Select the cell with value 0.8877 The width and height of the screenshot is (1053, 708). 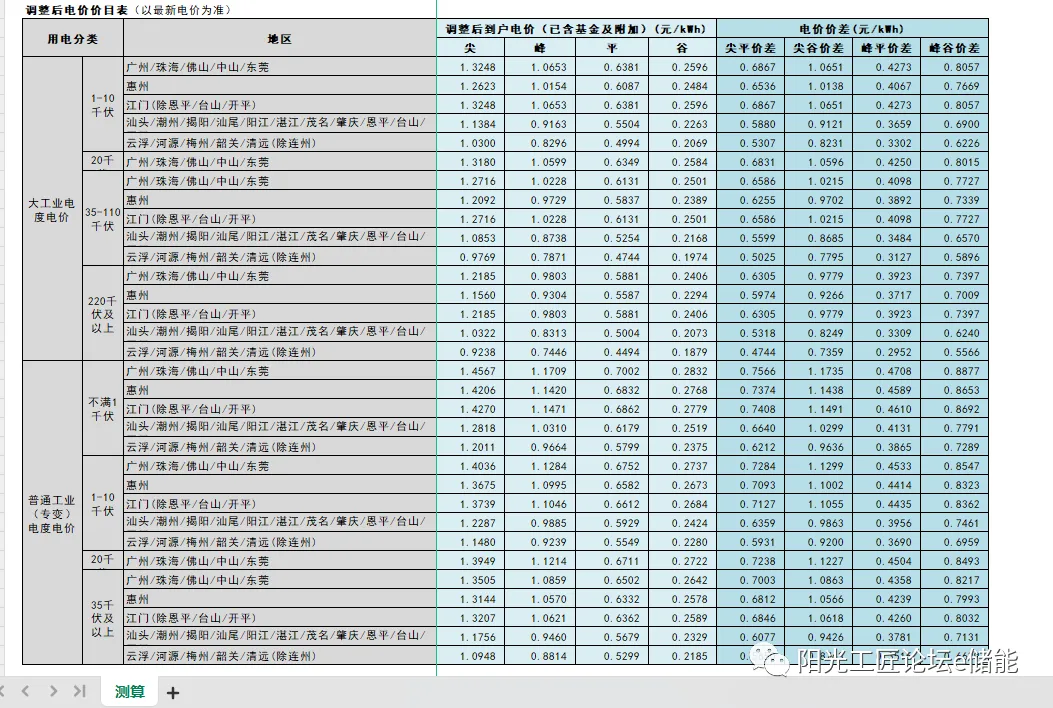coord(954,371)
